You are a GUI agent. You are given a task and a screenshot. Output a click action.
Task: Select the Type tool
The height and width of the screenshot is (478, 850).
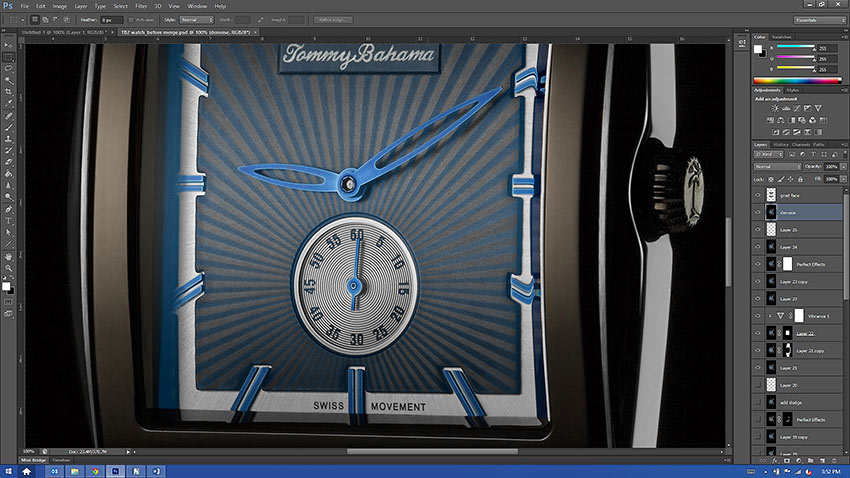pyautogui.click(x=8, y=221)
